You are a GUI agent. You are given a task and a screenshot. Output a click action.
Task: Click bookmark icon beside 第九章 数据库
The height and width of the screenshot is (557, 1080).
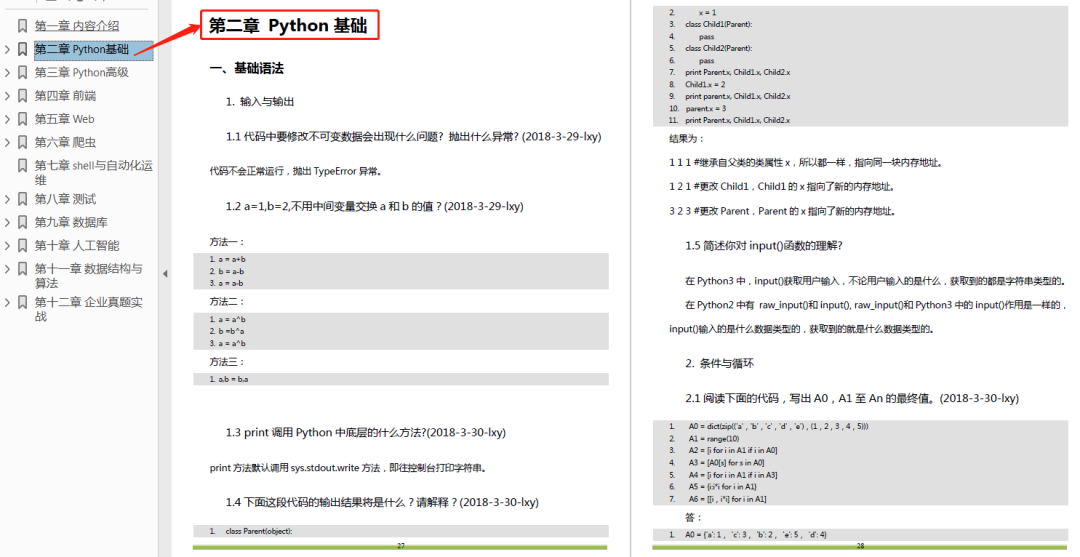22,222
